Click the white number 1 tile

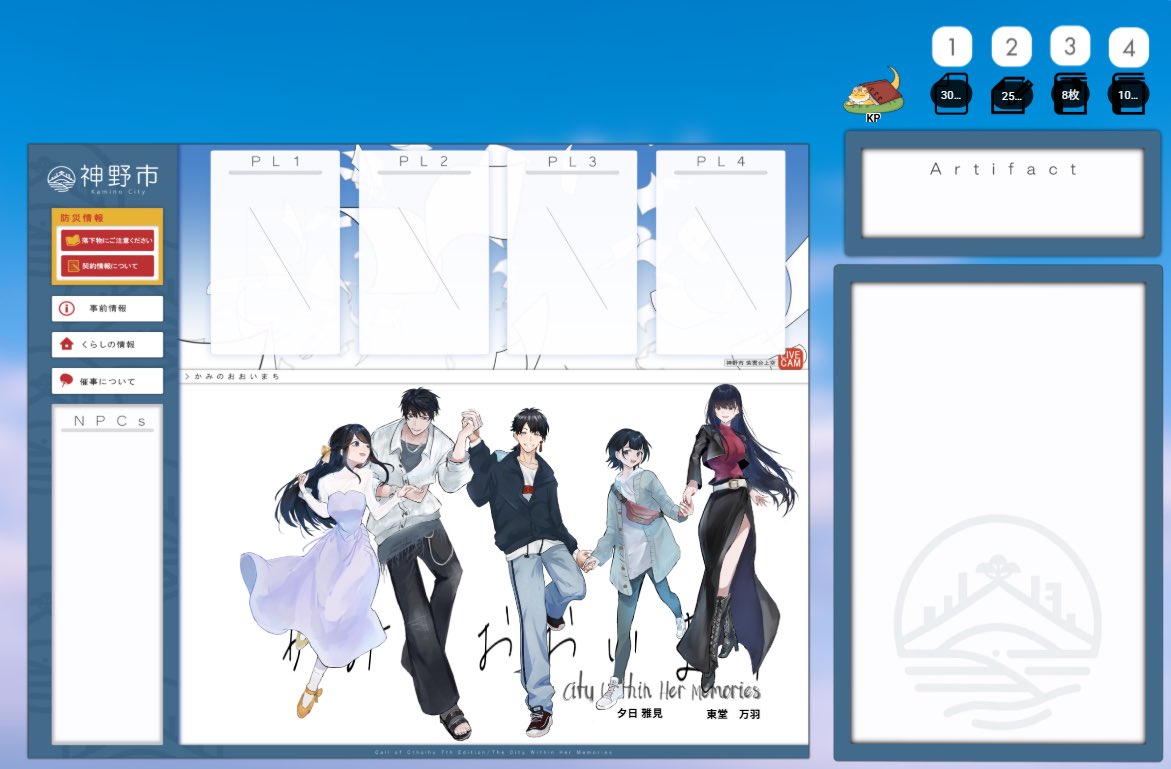(x=952, y=47)
